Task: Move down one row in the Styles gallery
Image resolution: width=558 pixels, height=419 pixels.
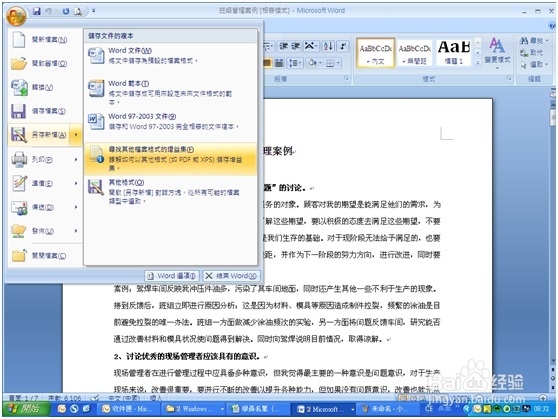Action: pyautogui.click(x=478, y=52)
